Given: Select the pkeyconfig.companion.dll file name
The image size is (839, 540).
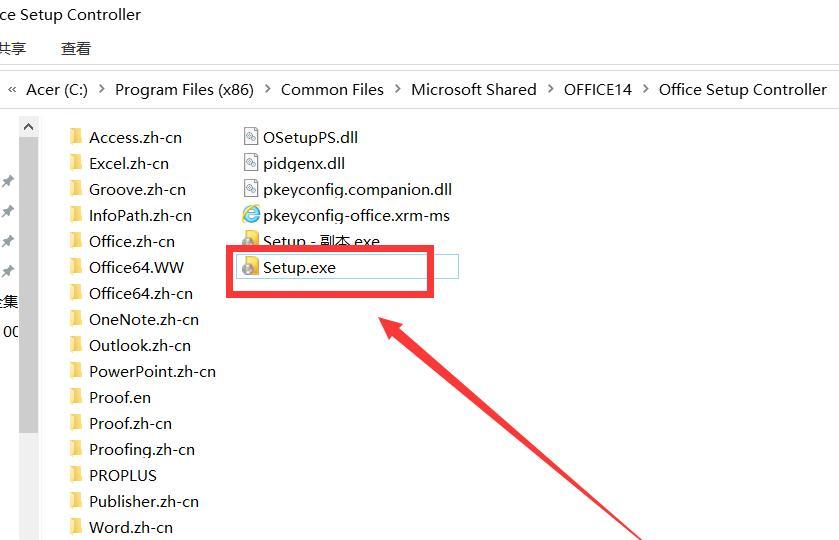Looking at the screenshot, I should (357, 189).
